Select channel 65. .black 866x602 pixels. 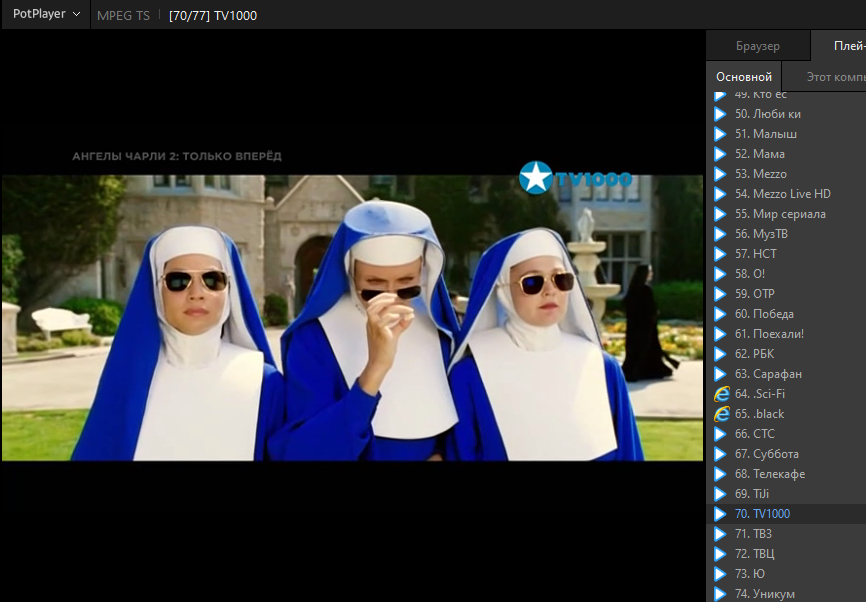pyautogui.click(x=786, y=414)
